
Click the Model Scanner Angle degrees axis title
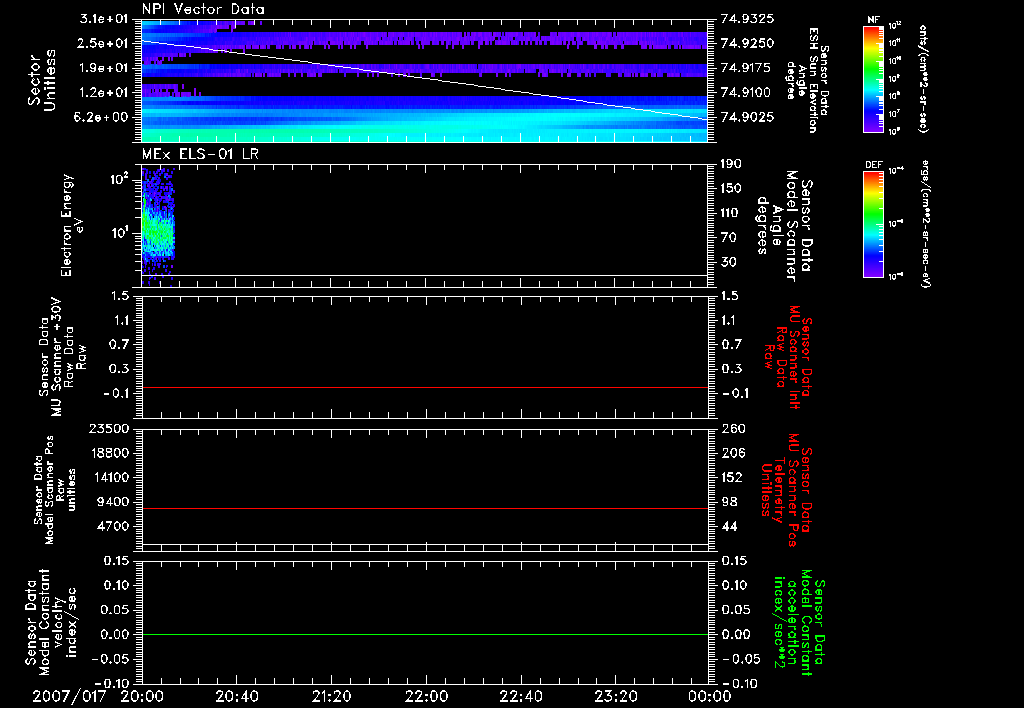point(786,225)
